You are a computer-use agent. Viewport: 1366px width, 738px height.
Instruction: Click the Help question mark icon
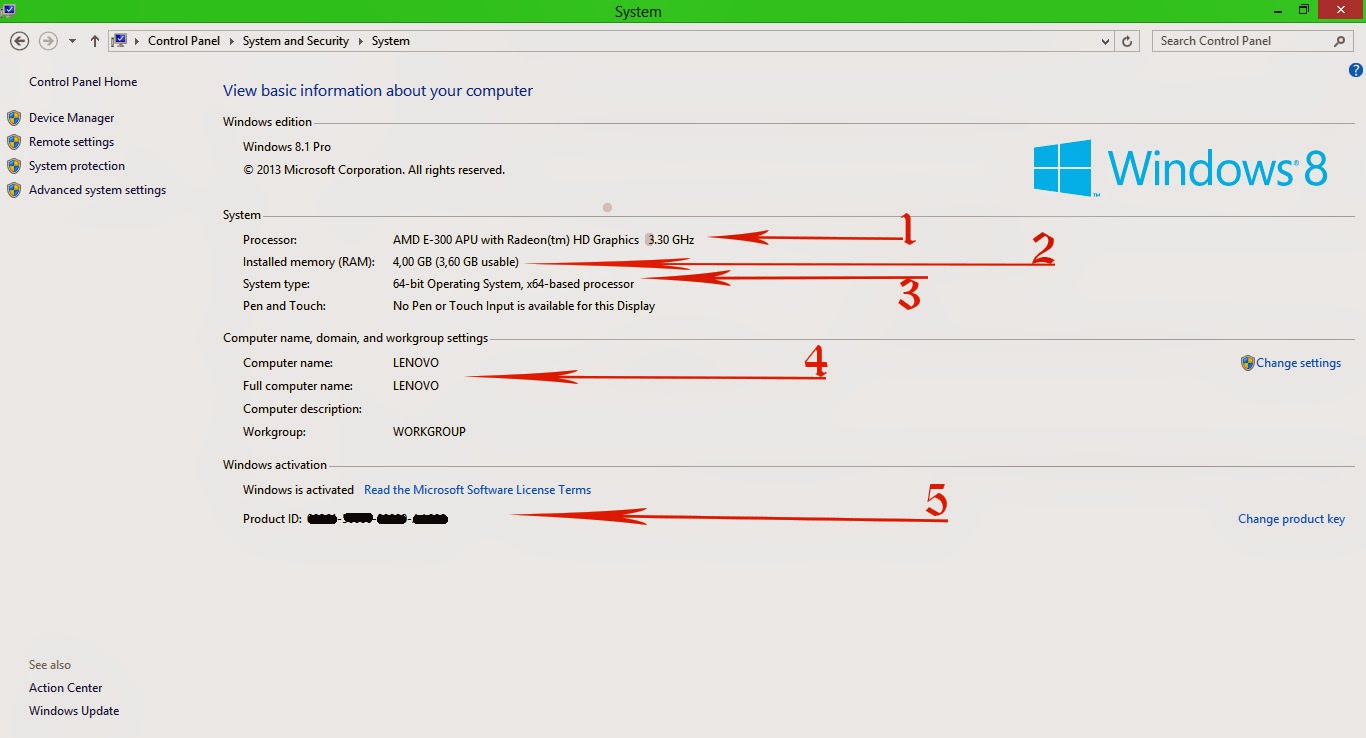click(1356, 69)
